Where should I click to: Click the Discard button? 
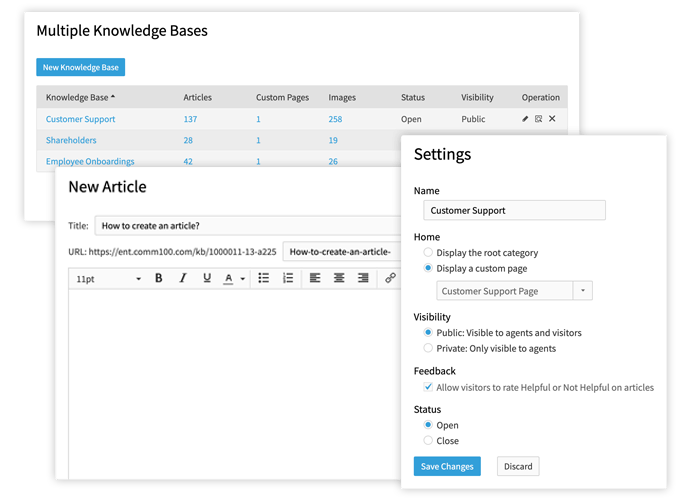click(x=518, y=466)
